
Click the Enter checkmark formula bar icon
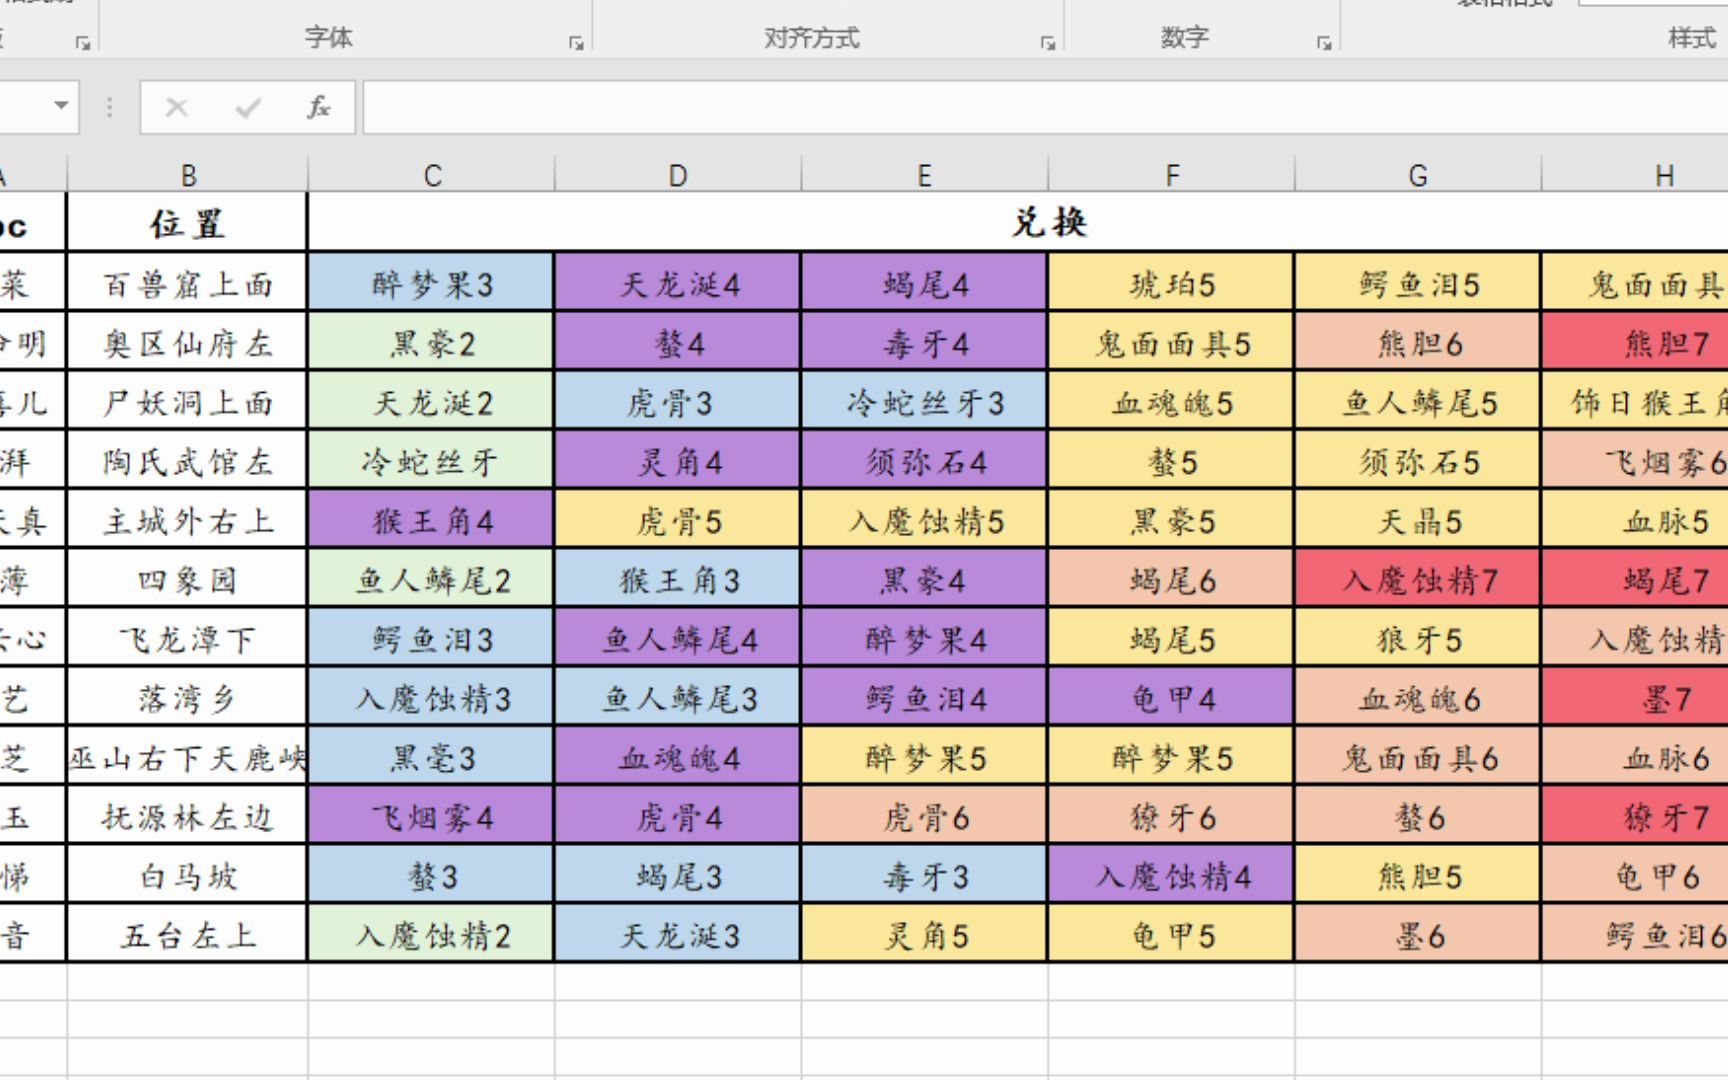pyautogui.click(x=248, y=107)
